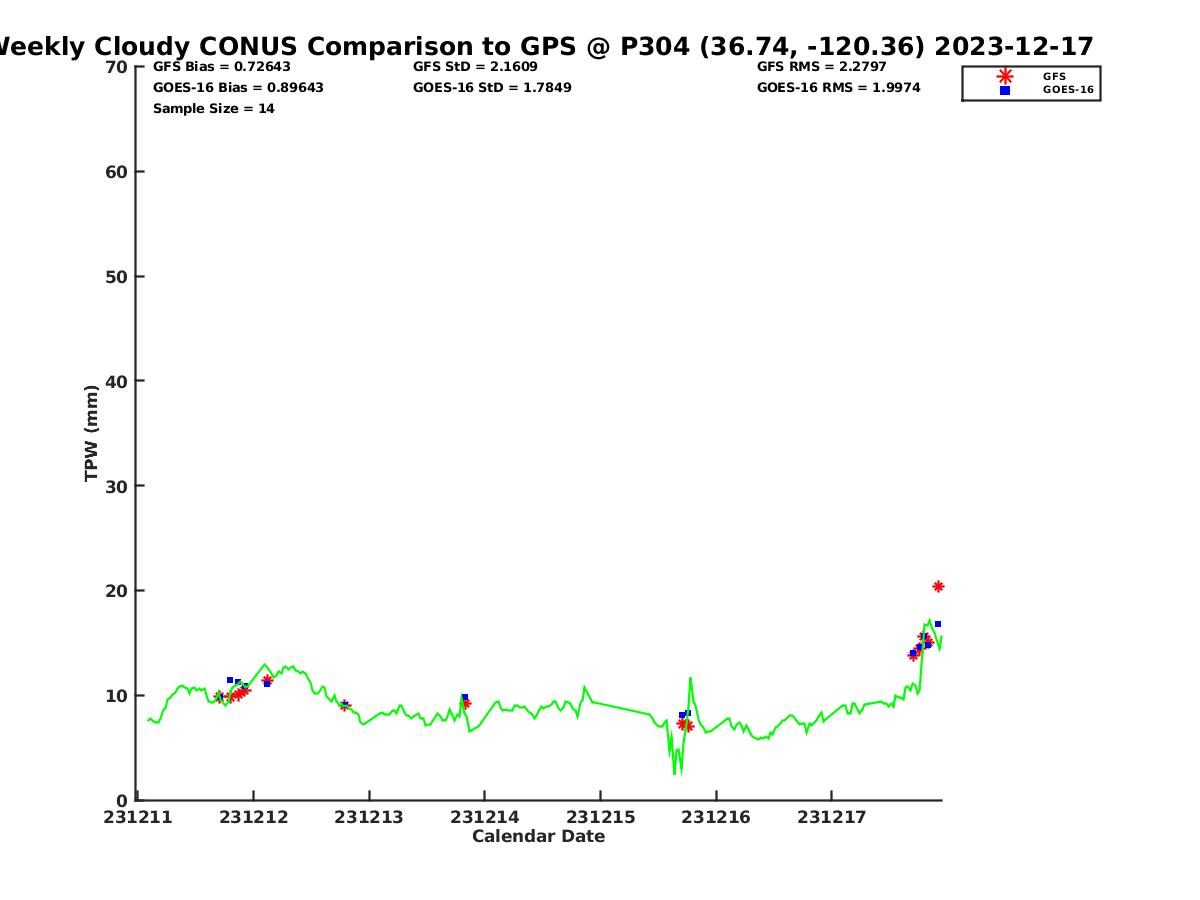
Task: Click x-axis tick label 231216
Action: (x=716, y=817)
